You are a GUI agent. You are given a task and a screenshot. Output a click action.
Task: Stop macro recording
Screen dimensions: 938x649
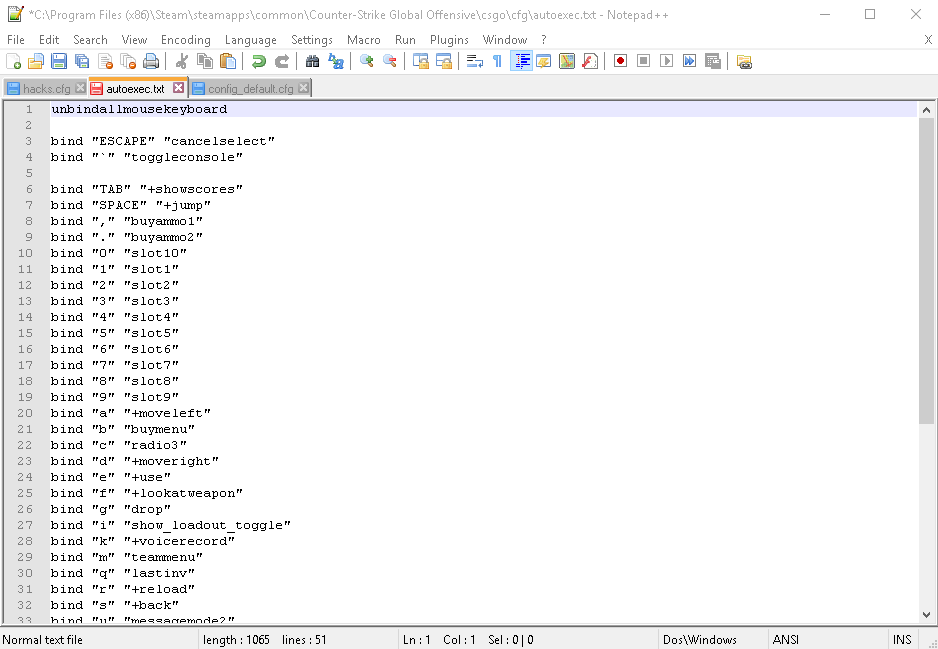click(643, 61)
